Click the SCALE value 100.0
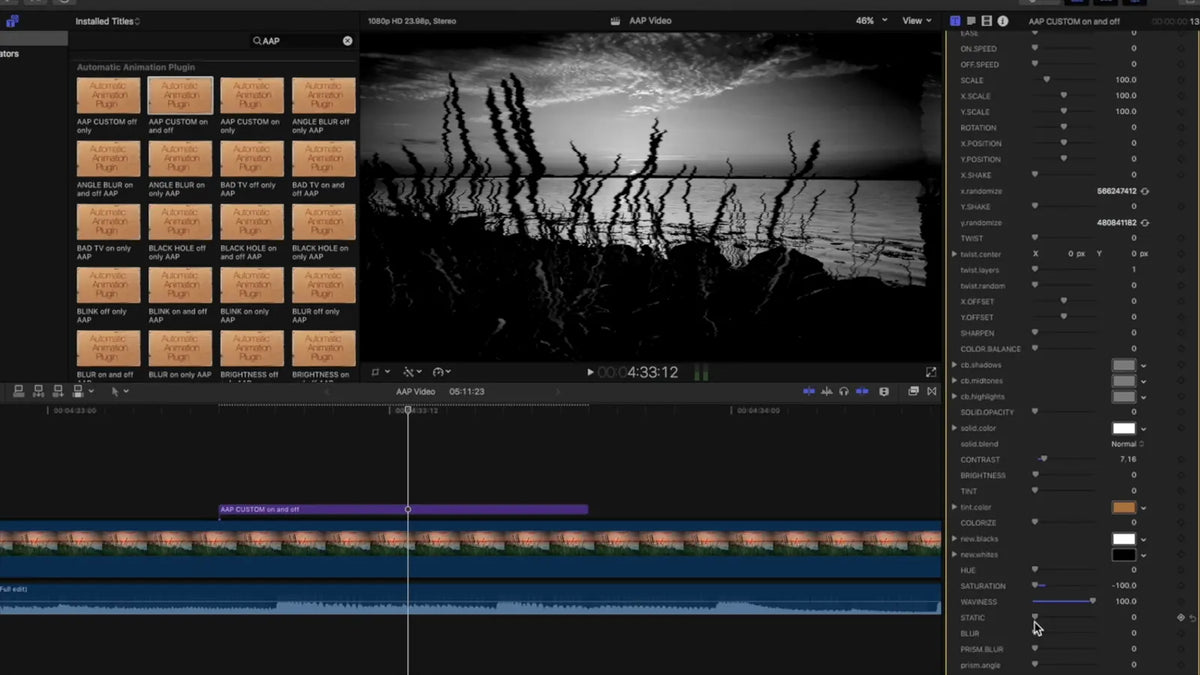This screenshot has height=675, width=1200. point(1126,80)
